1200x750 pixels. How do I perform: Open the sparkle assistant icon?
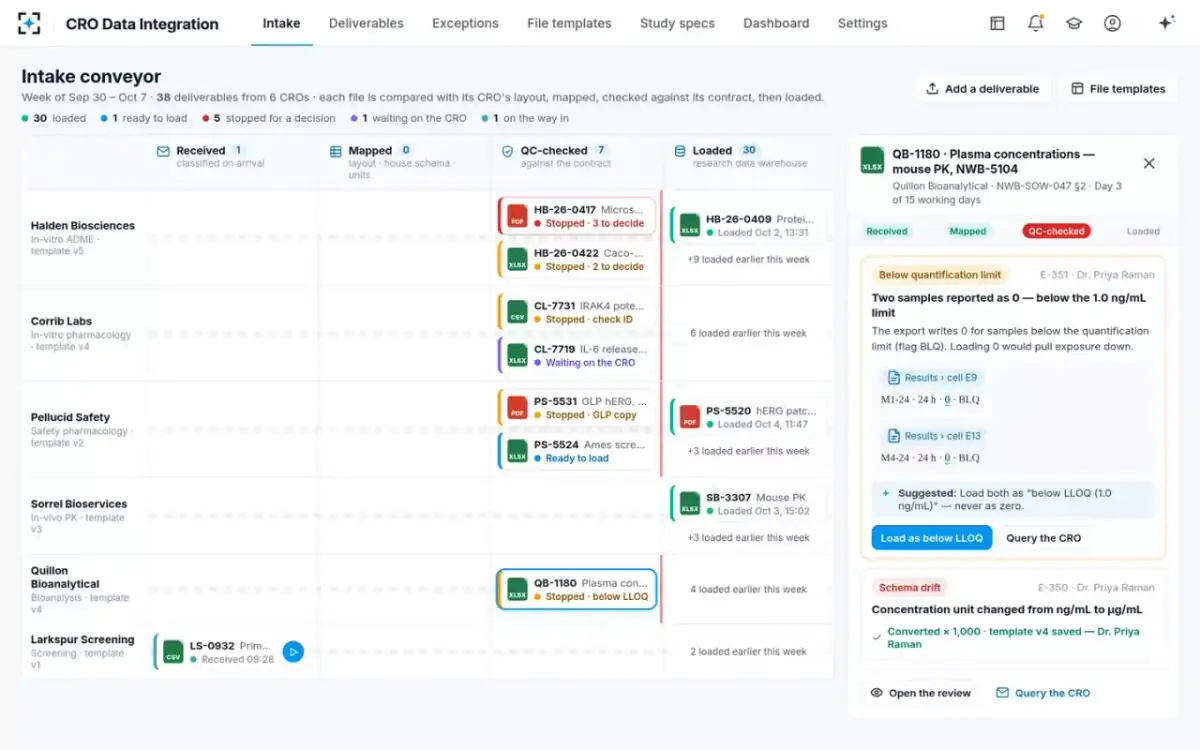tap(1166, 23)
